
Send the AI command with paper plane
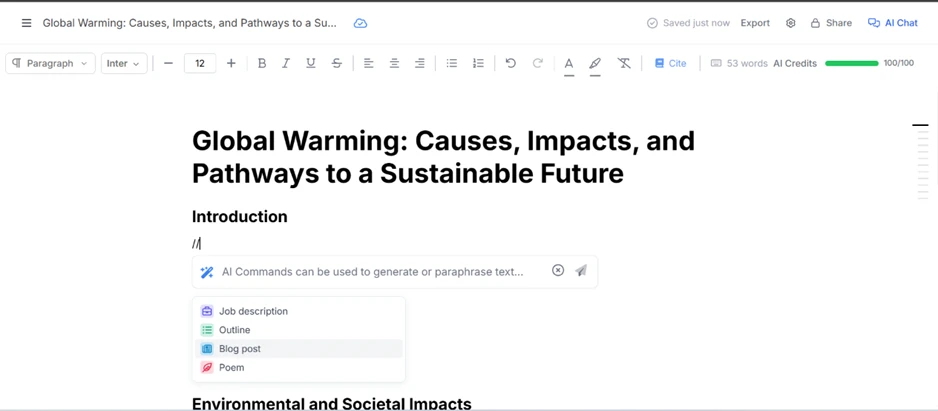point(581,271)
